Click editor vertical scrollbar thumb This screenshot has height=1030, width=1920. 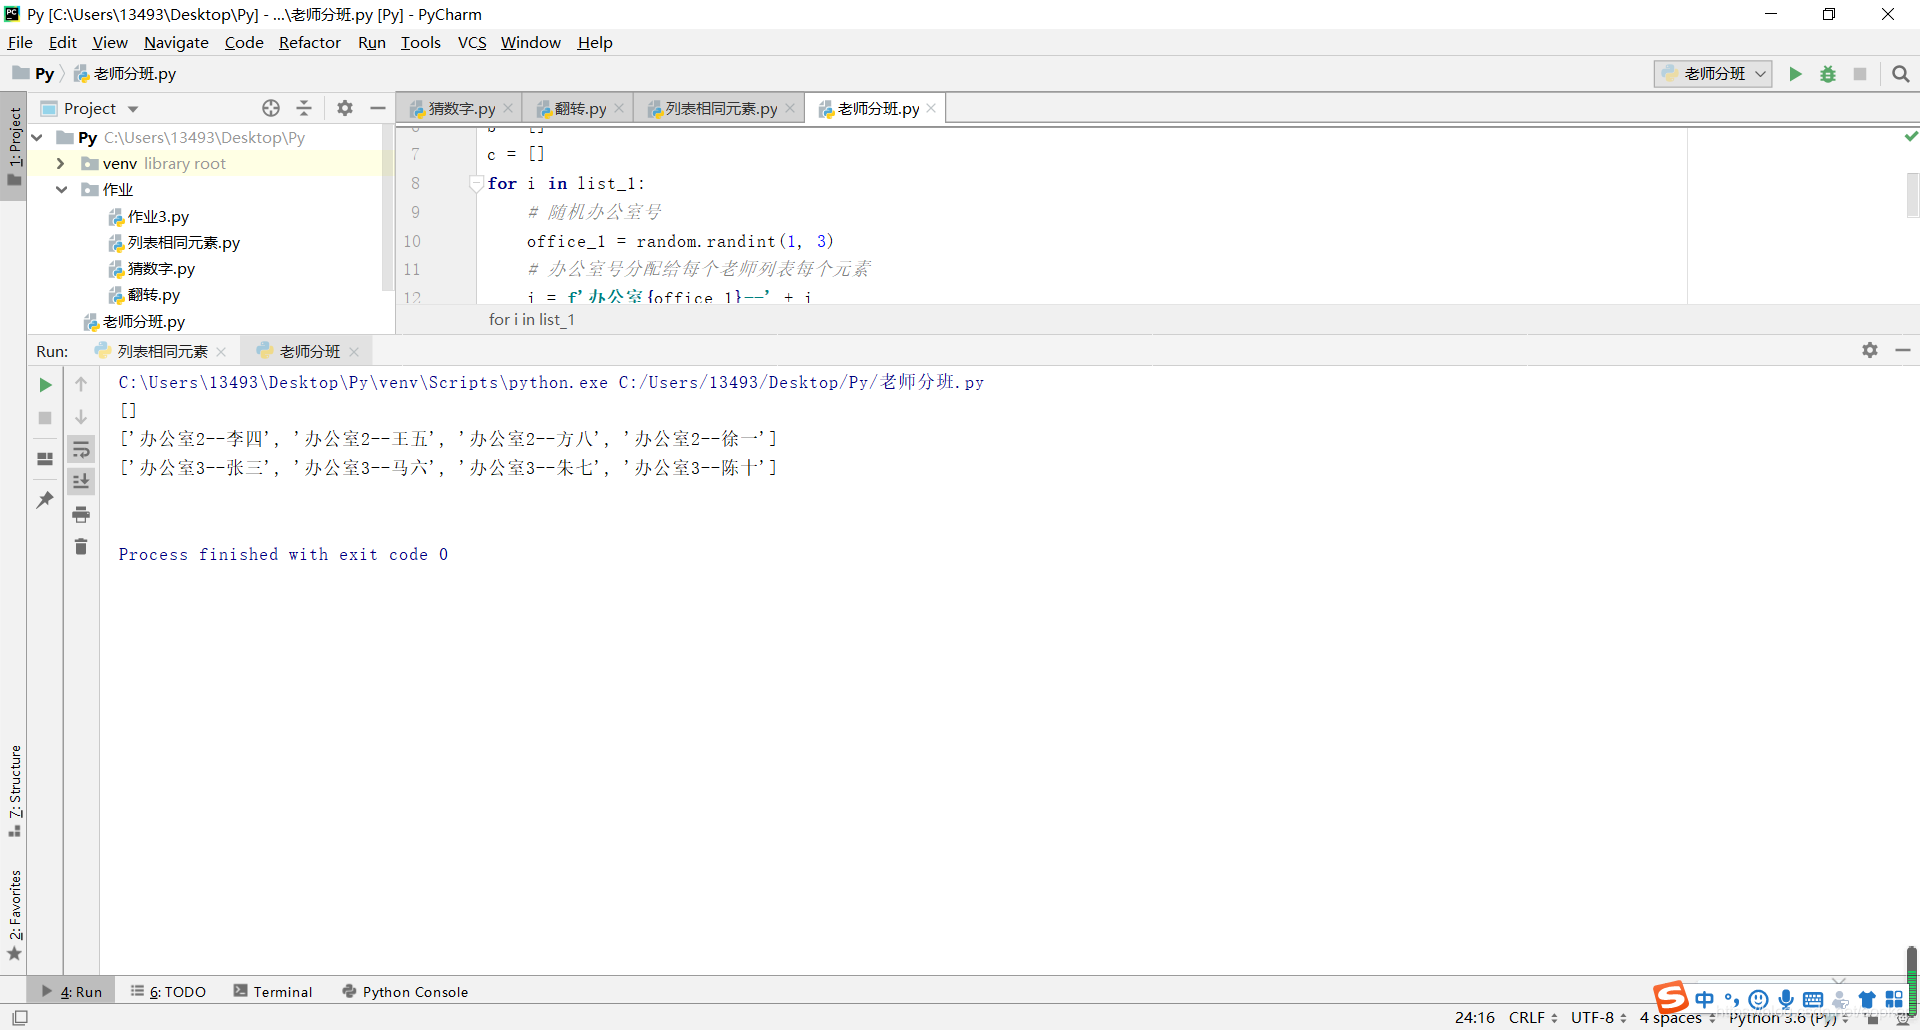[x=1912, y=195]
